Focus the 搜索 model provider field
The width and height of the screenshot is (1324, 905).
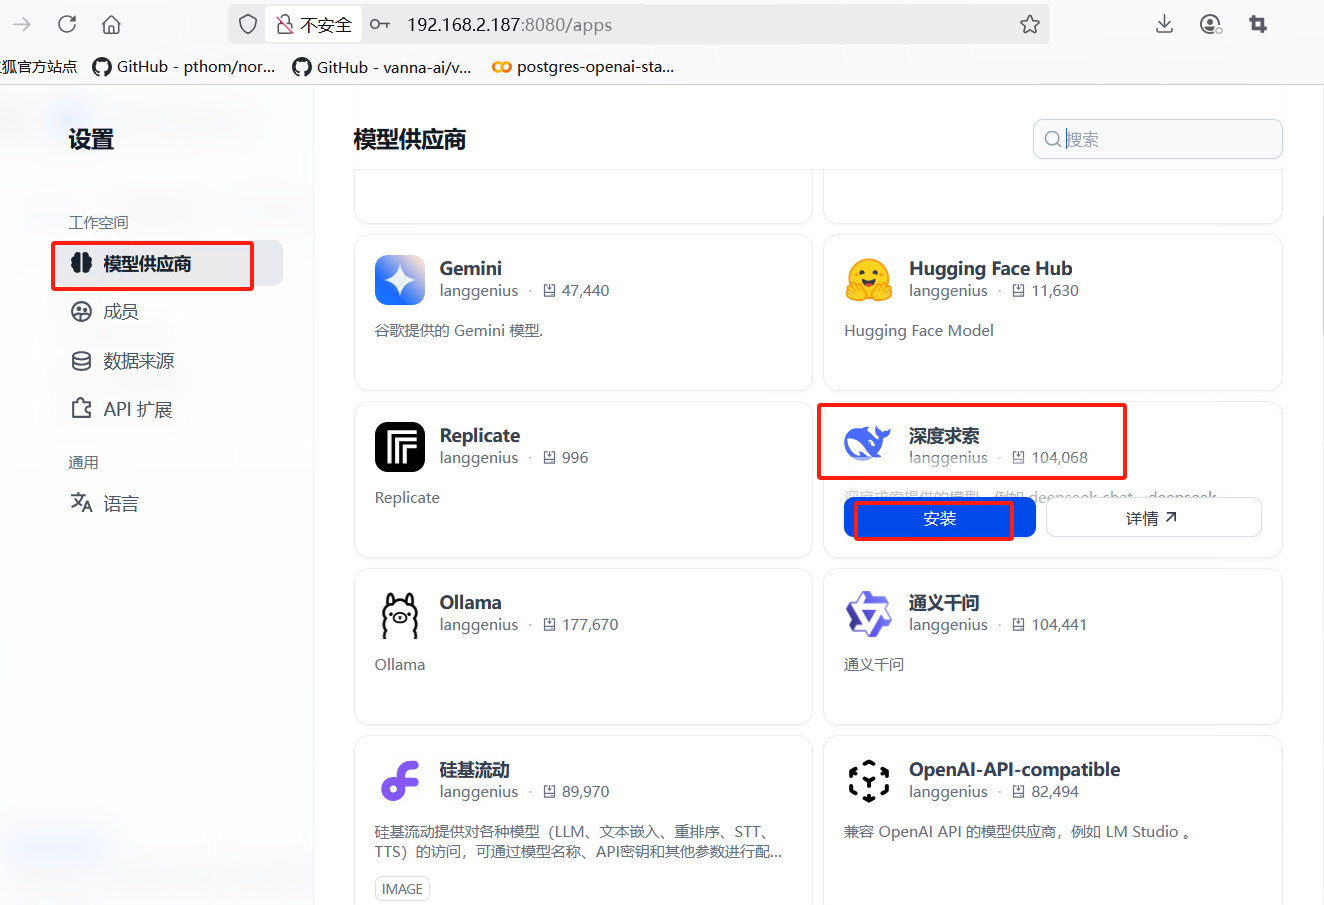[1157, 139]
